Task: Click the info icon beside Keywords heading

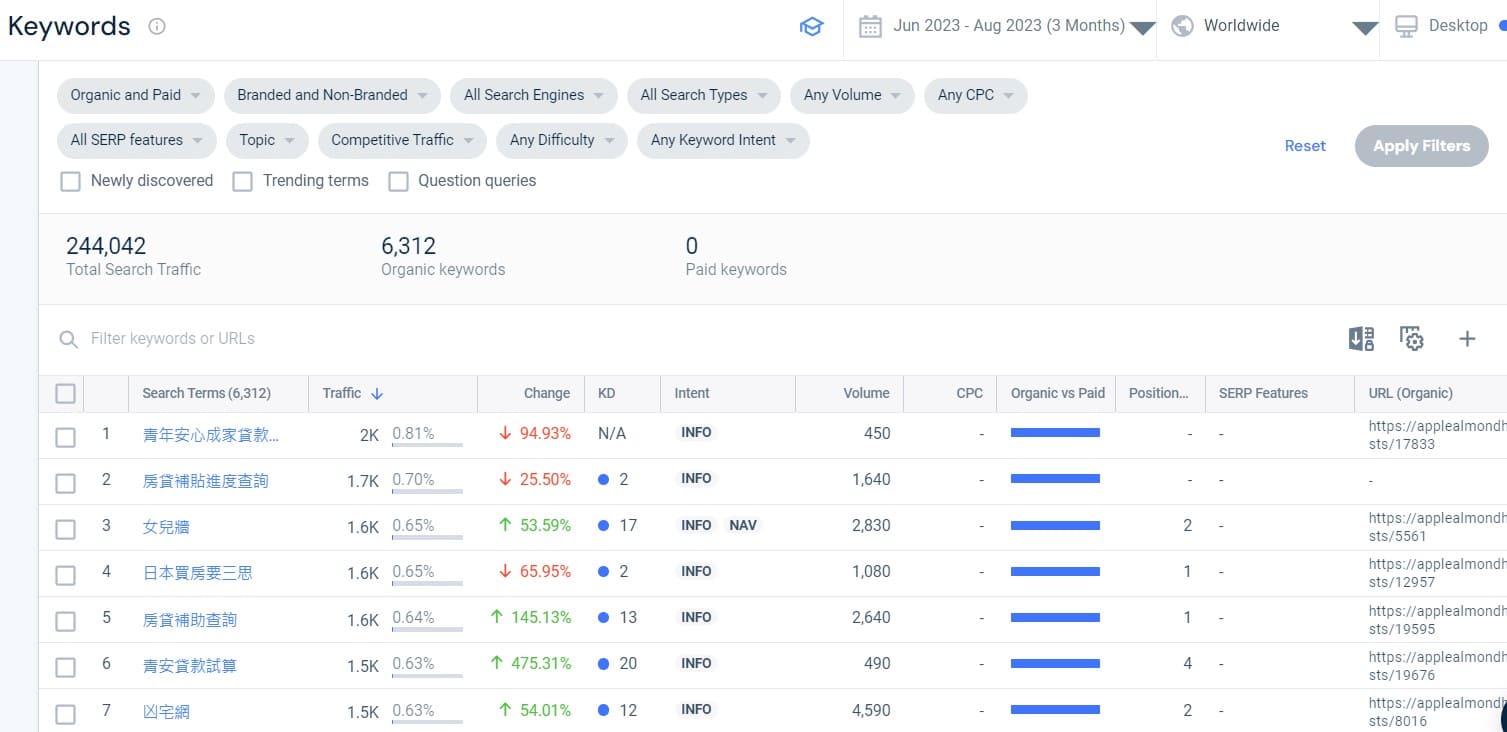Action: 156,28
